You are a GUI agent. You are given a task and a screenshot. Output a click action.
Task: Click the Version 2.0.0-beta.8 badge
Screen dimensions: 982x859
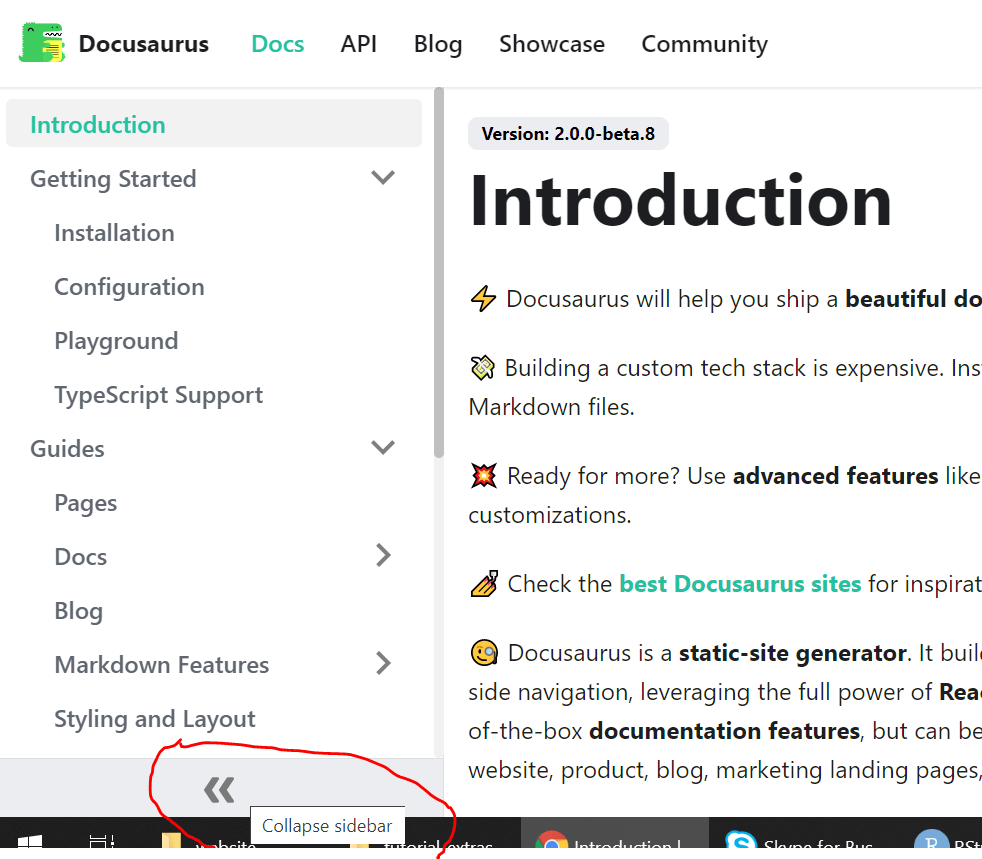(568, 133)
